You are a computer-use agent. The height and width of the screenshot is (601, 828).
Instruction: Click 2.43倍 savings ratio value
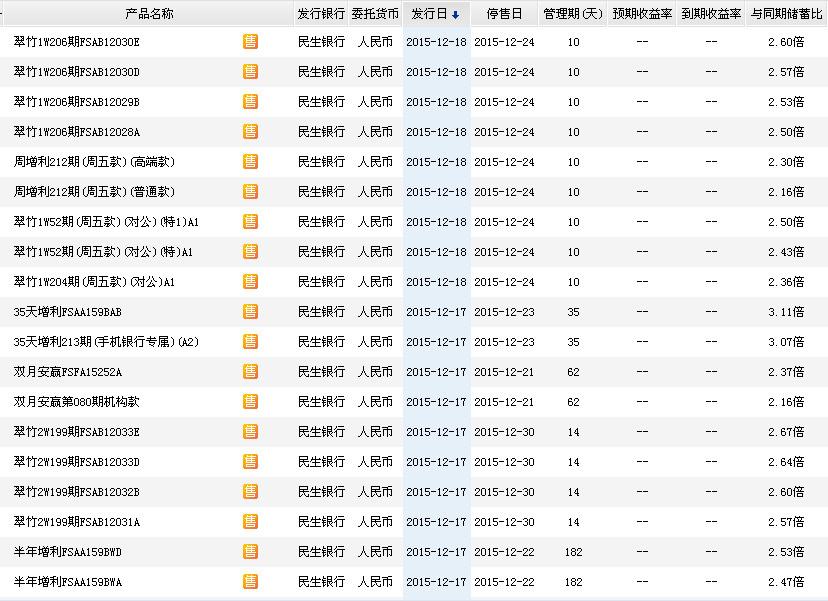(786, 252)
